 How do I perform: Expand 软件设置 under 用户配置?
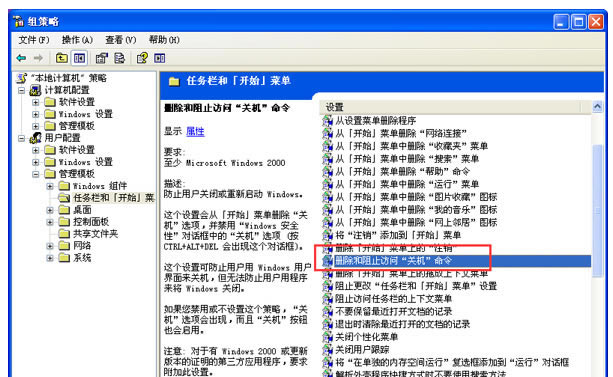point(36,150)
